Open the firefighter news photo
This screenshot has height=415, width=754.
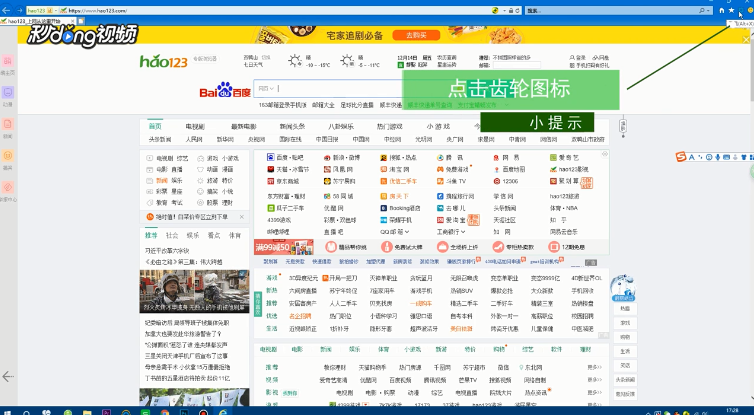click(194, 291)
